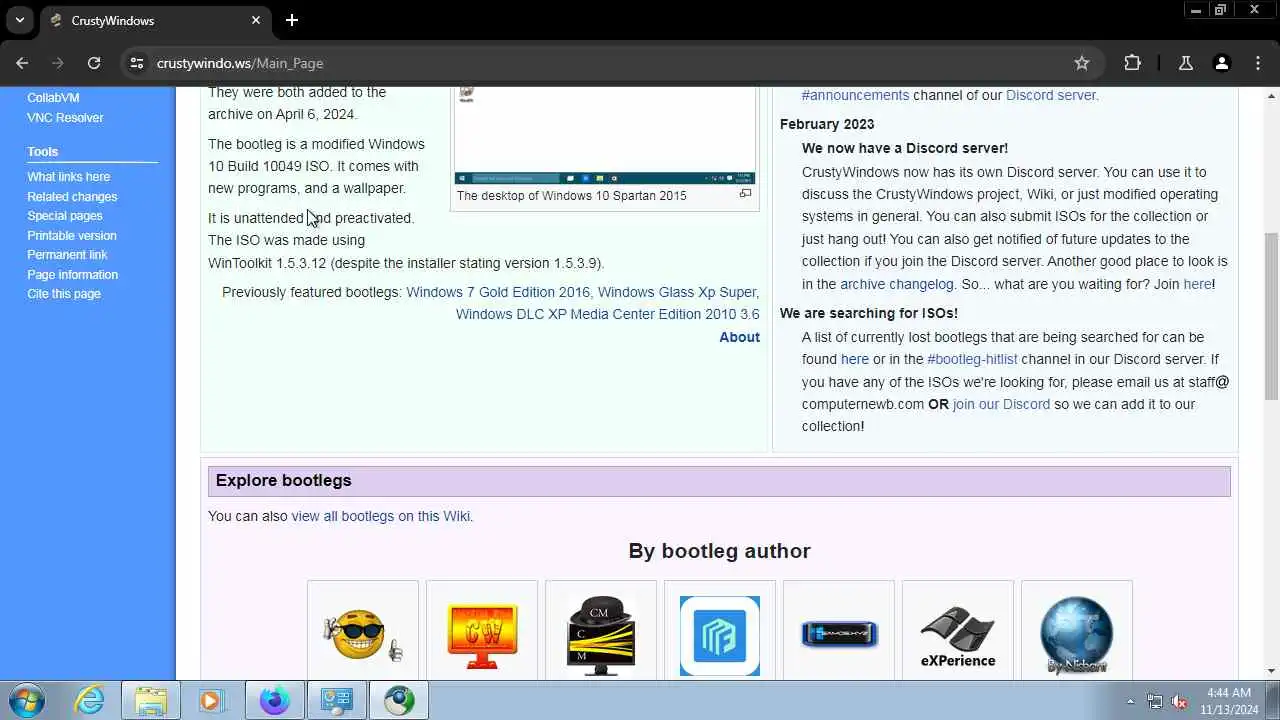The image size is (1280, 720).
Task: Open a new tab with plus button
Action: pos(291,20)
